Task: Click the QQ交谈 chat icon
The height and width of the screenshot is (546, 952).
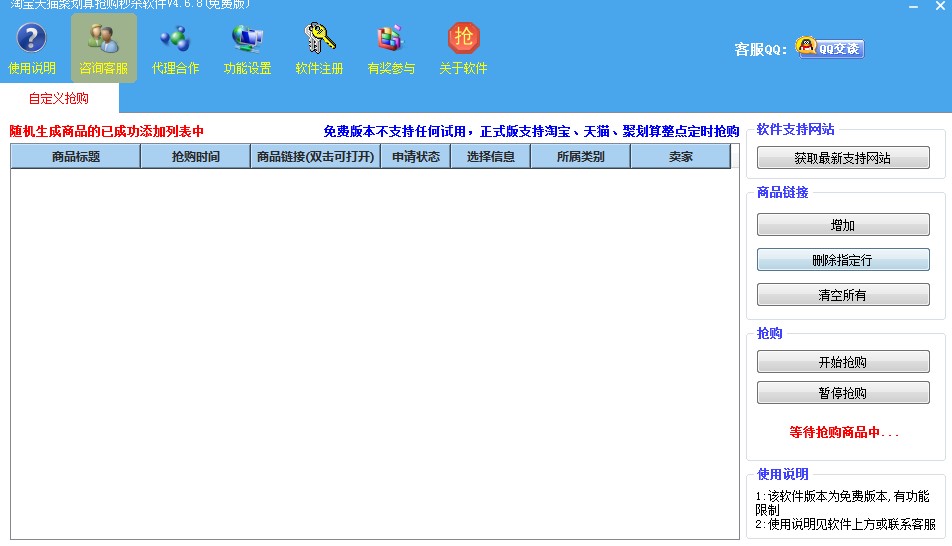Action: 830,48
